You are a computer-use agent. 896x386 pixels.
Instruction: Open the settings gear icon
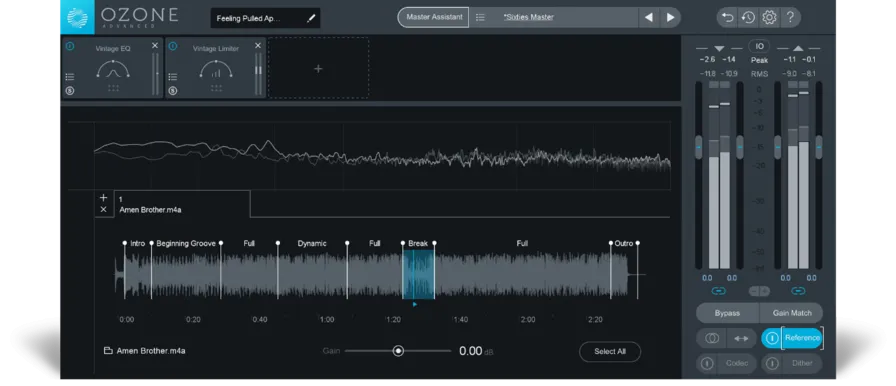(769, 18)
